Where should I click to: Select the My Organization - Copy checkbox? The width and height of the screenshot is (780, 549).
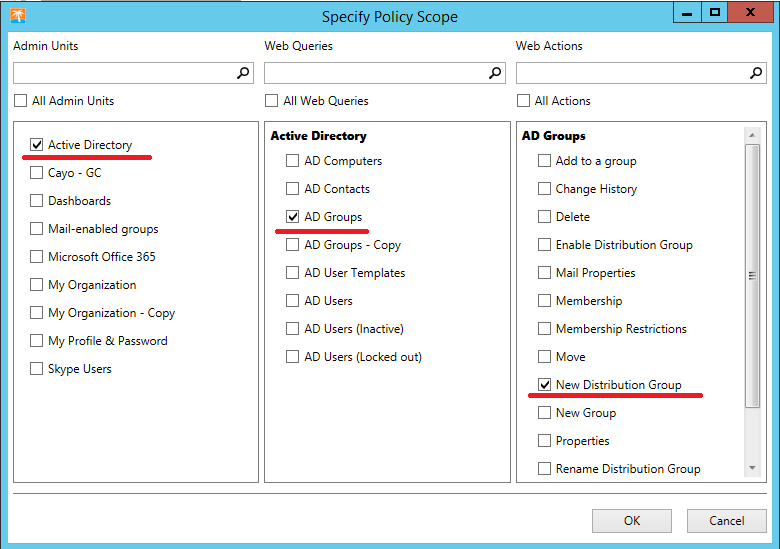click(x=36, y=313)
